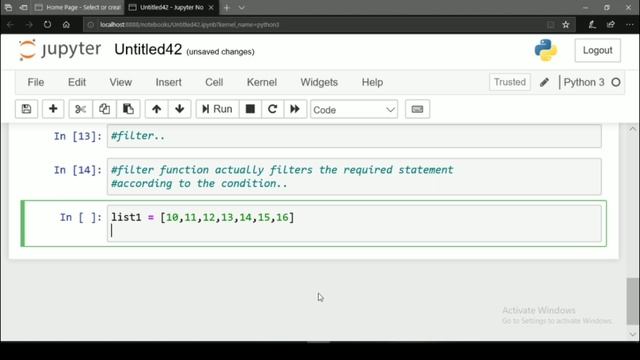
Task: Click the kernel idle circle indicator
Action: click(x=616, y=82)
